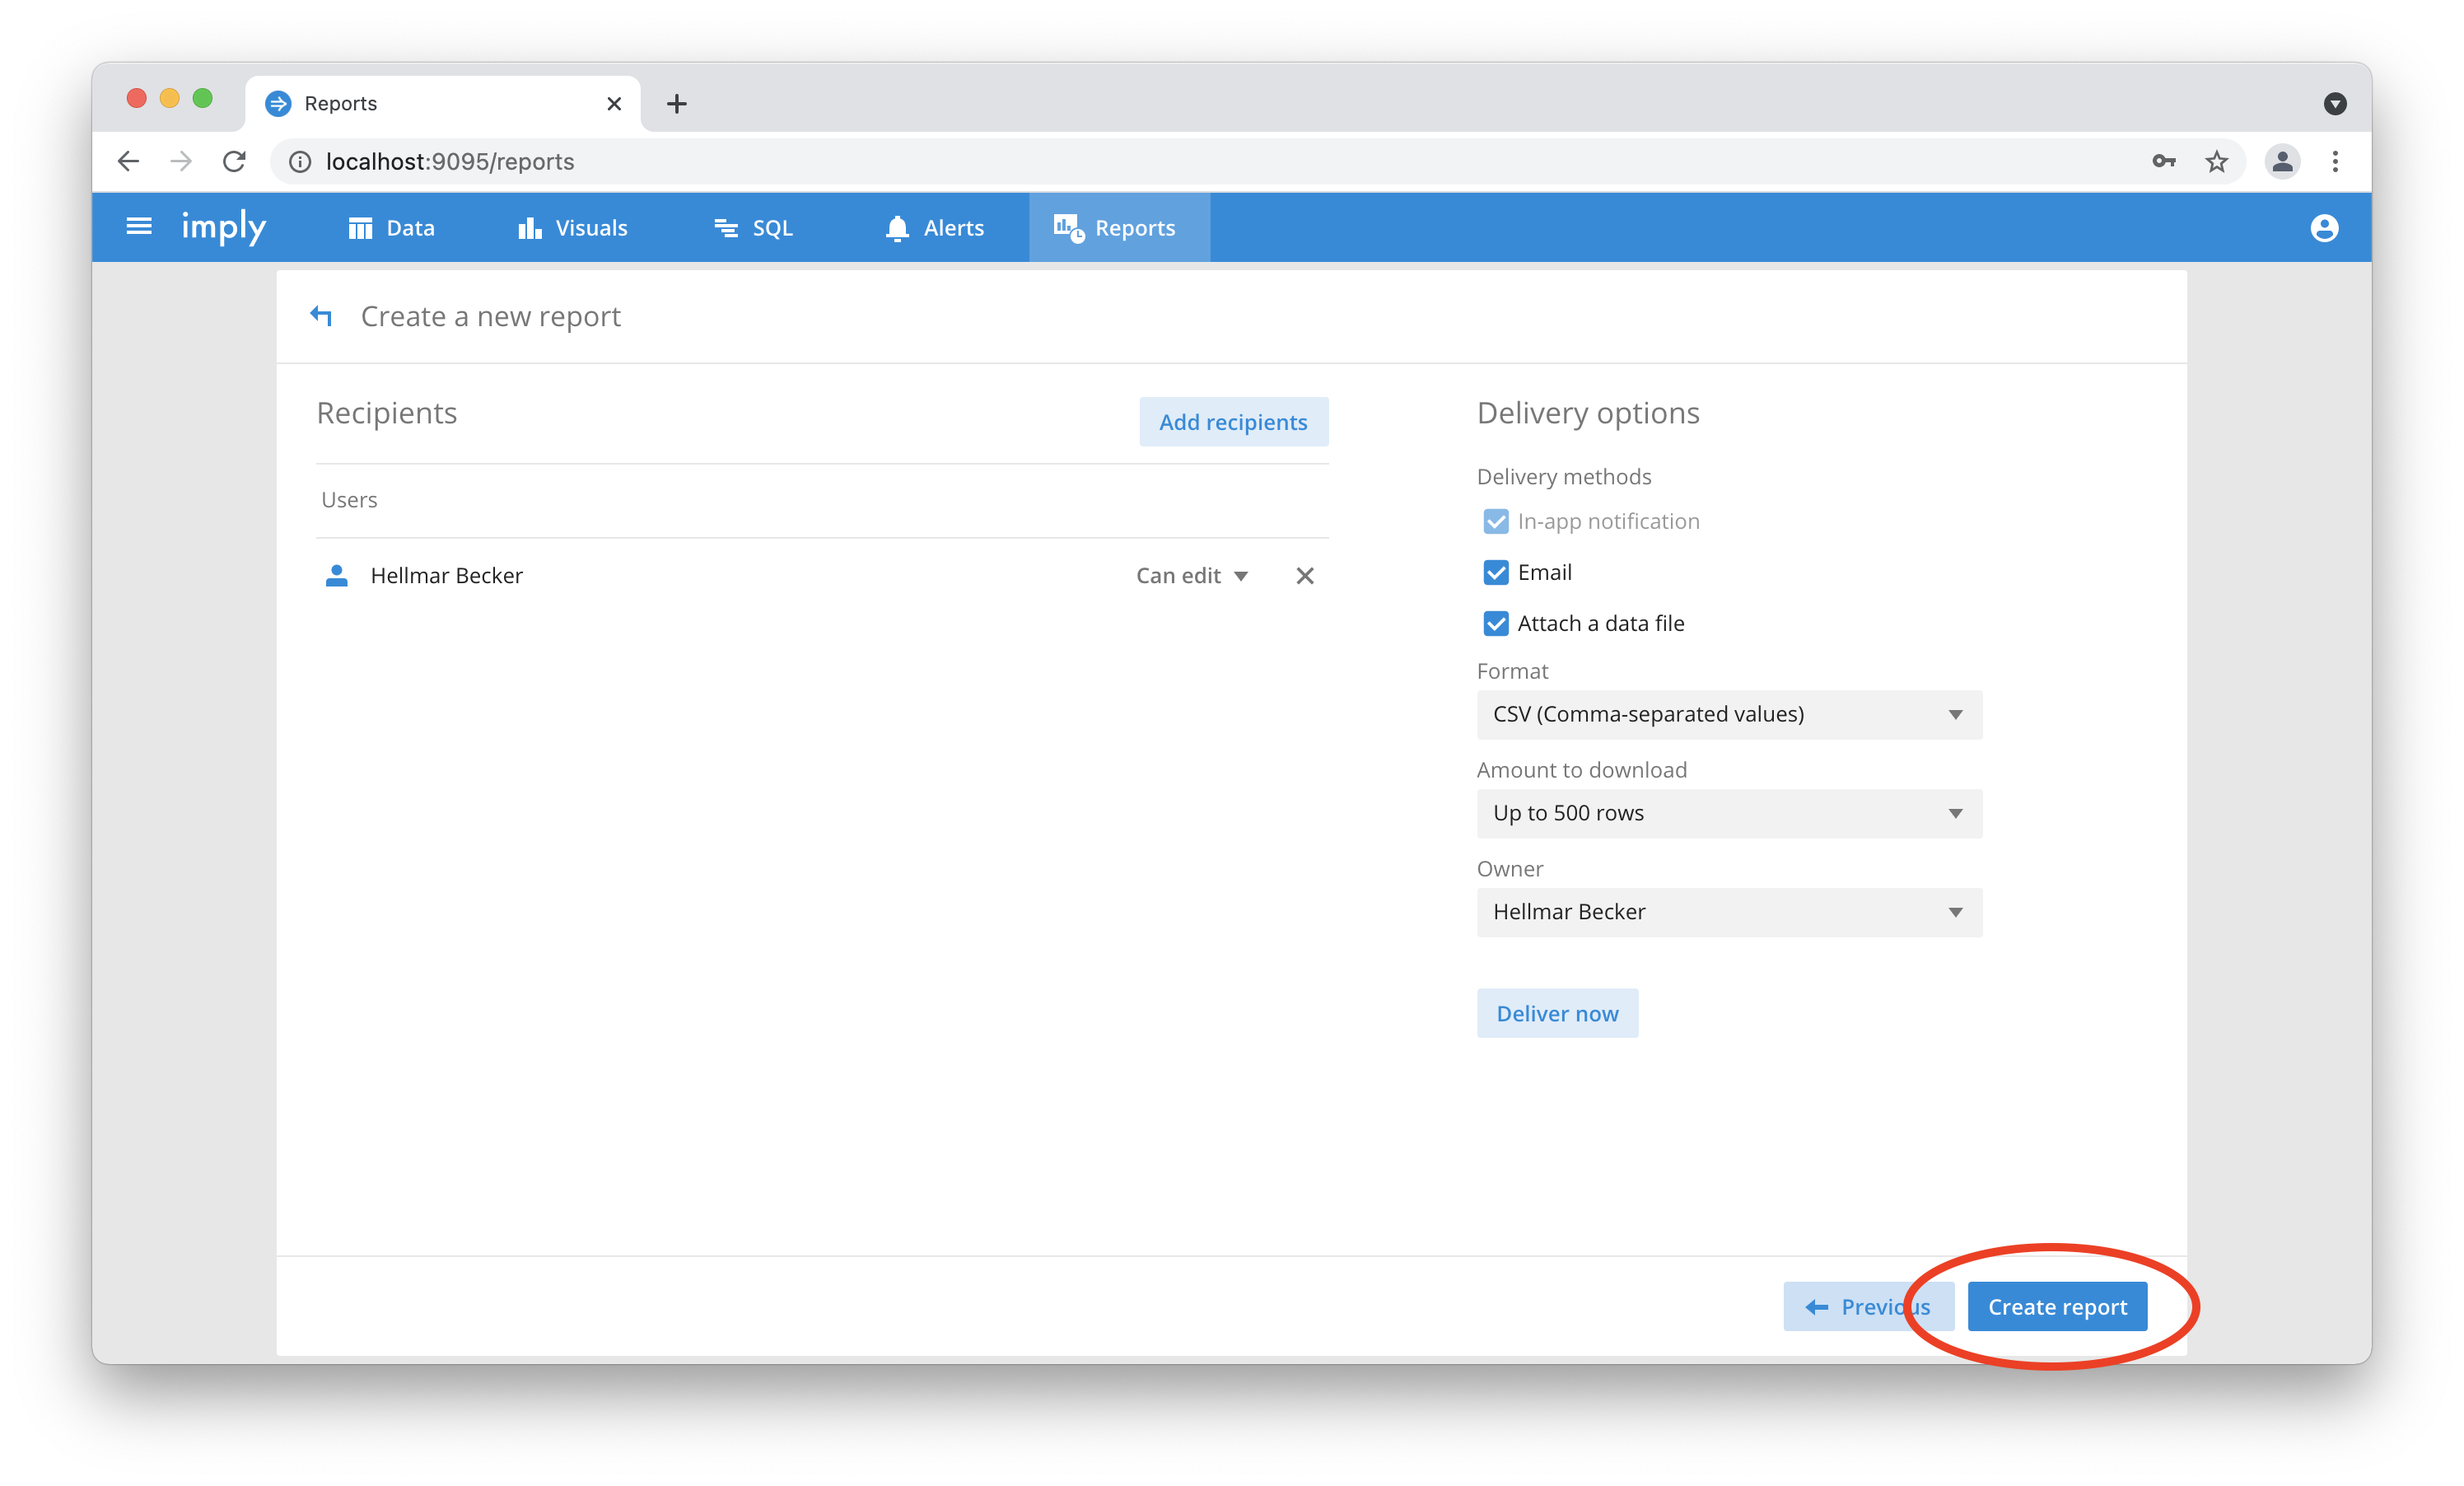Click the Add recipients button

1232,422
